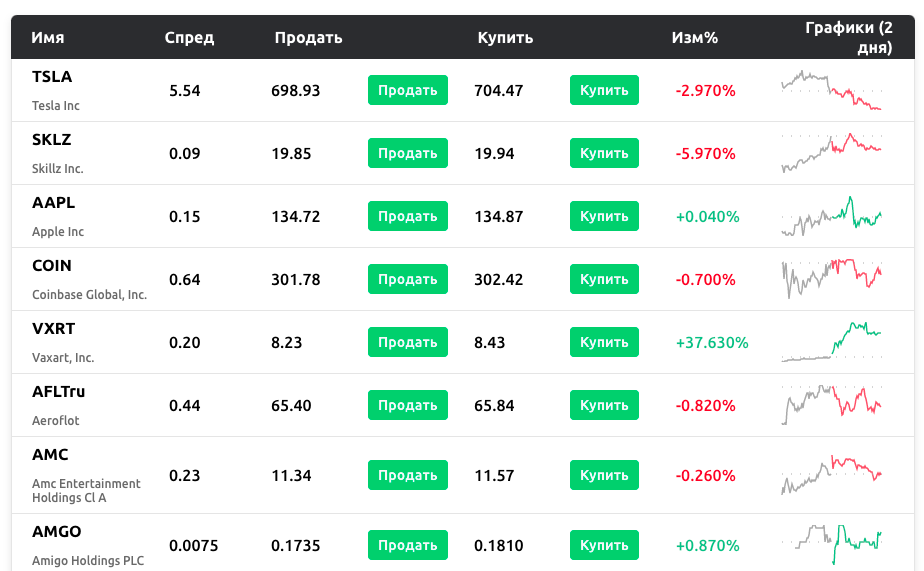This screenshot has width=924, height=571.
Task: View the VXRT mini price chart
Action: coord(831,342)
